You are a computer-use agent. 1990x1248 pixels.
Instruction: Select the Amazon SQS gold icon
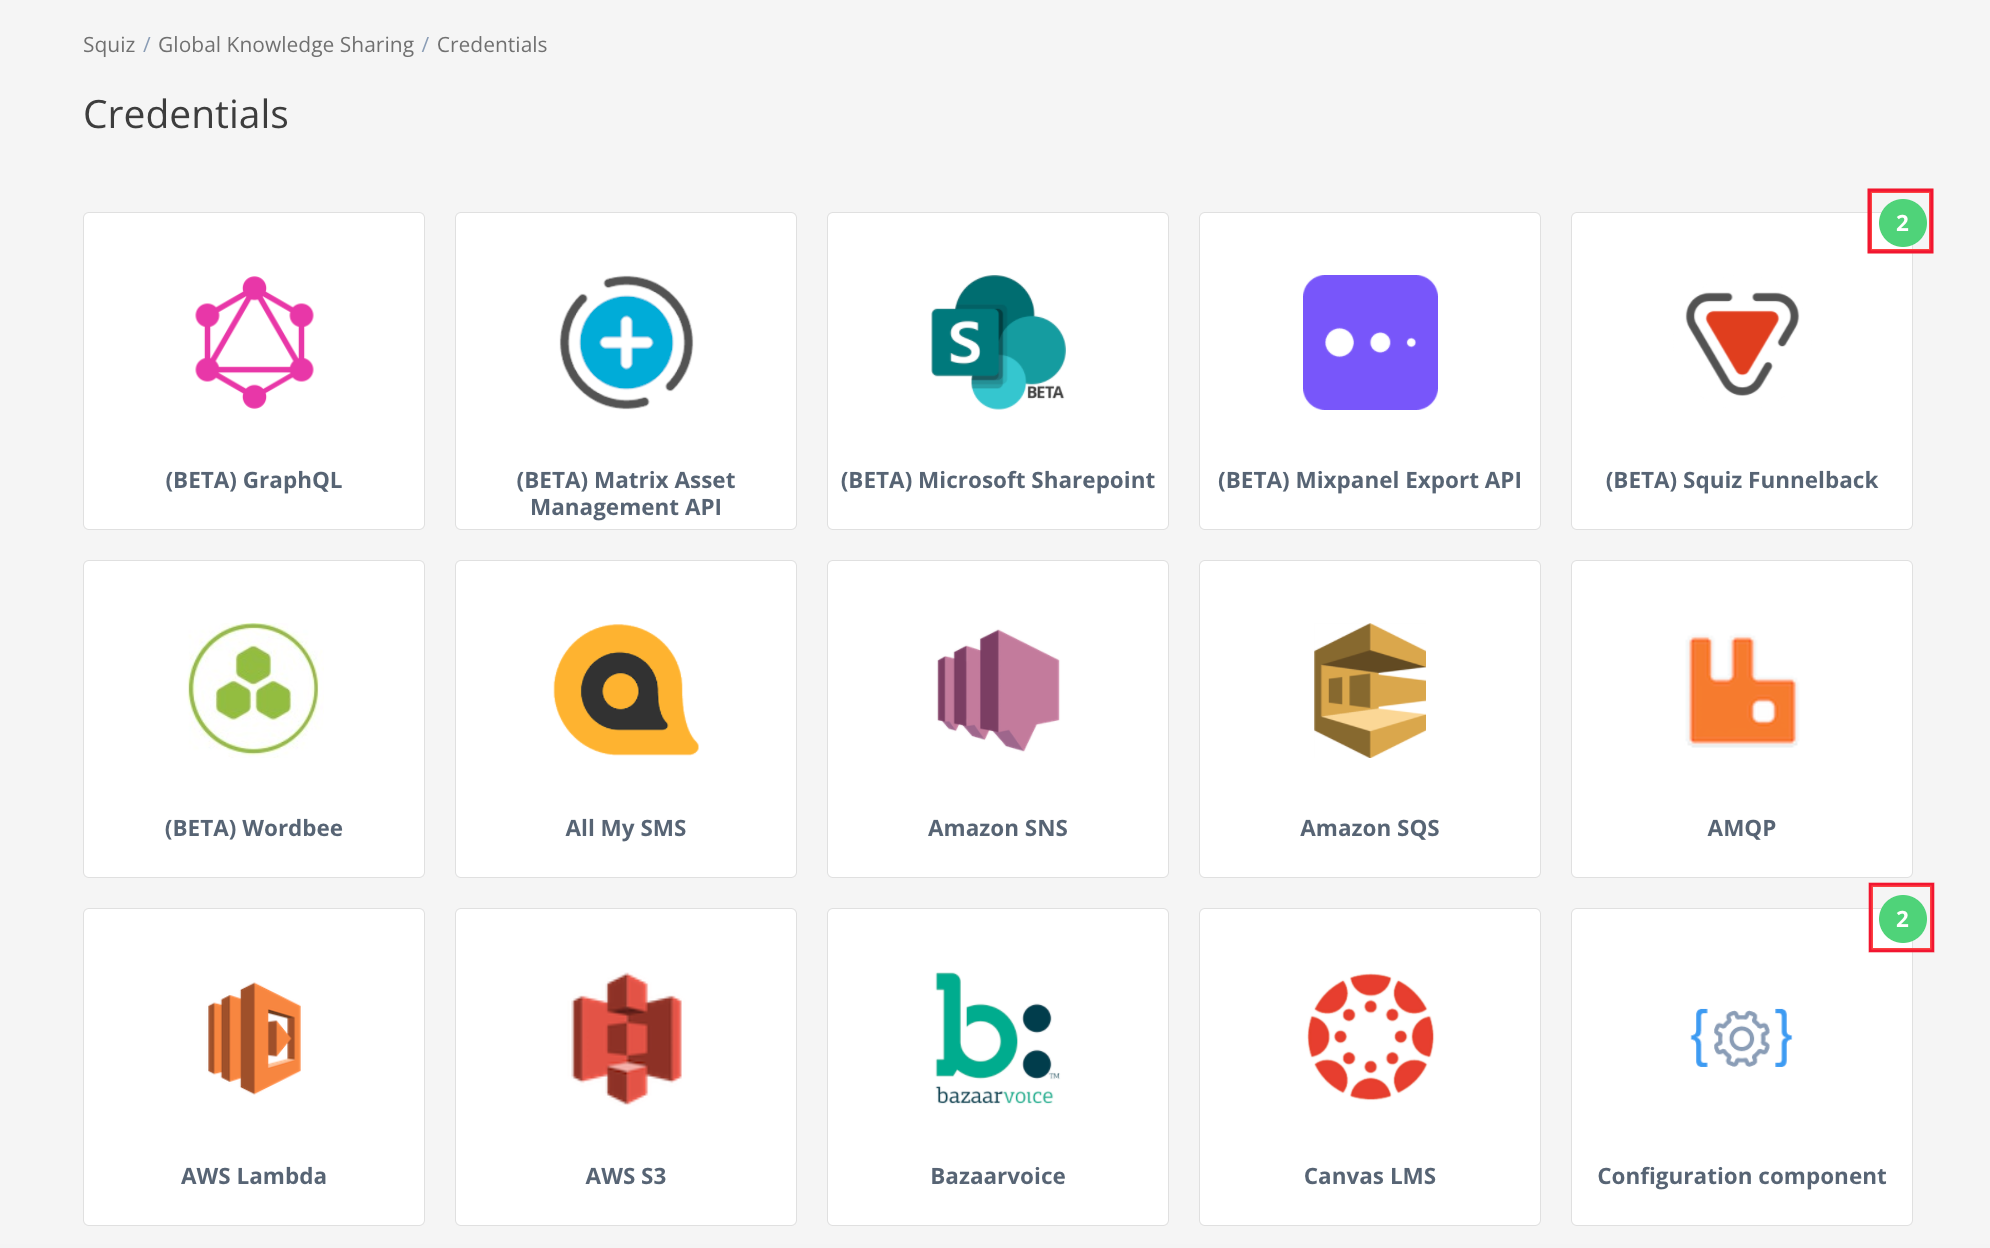1370,690
